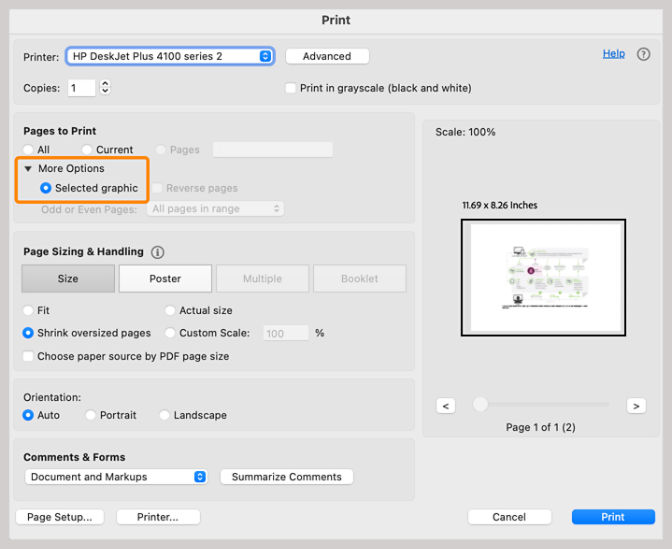Viewport: 672px width, 549px height.
Task: Click the help question mark icon
Action: pyautogui.click(x=643, y=54)
